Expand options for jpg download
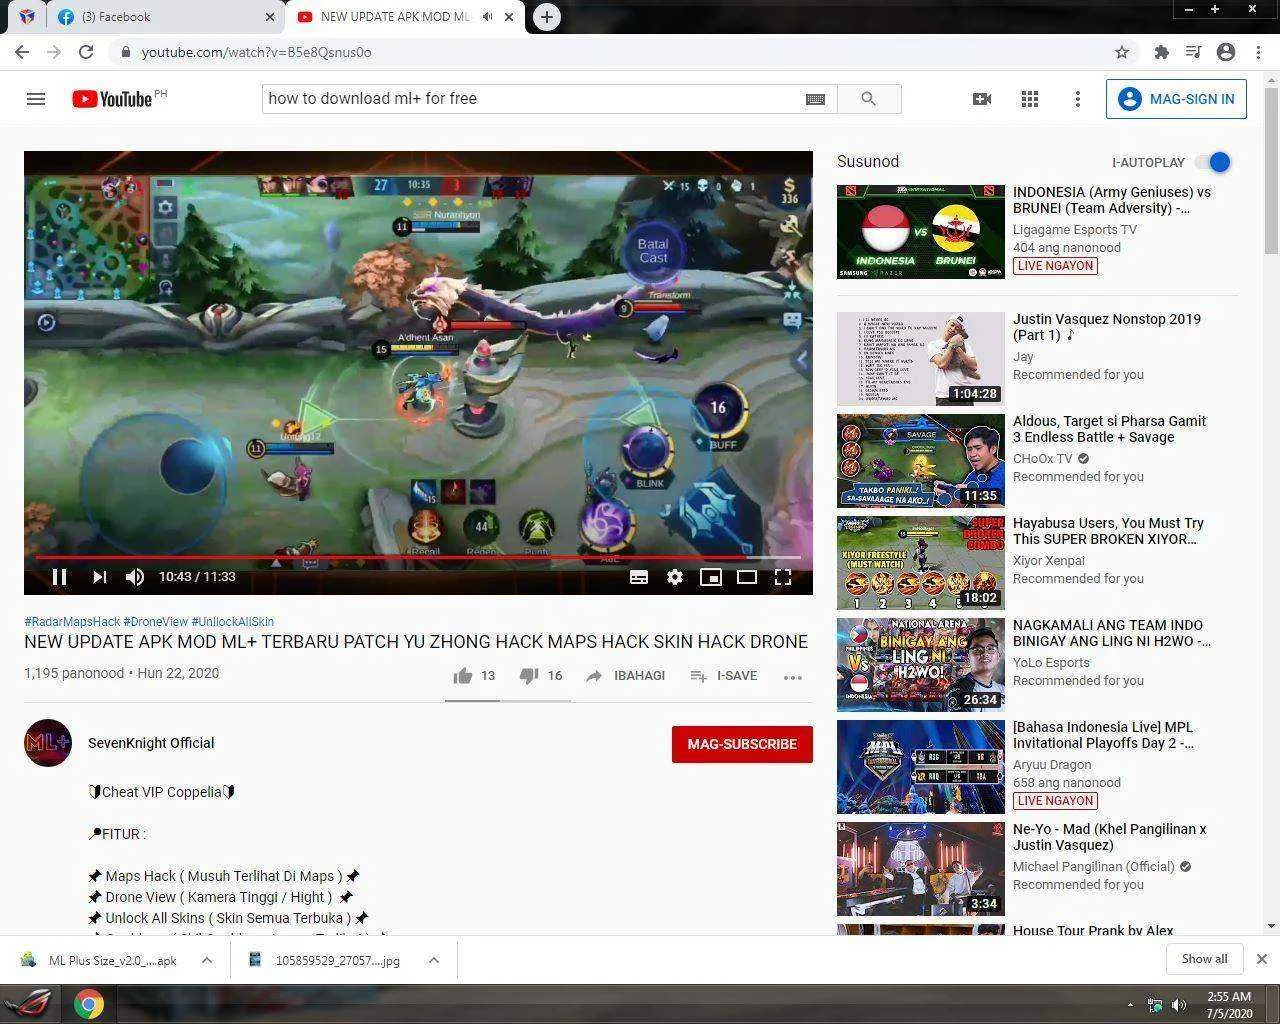 pos(434,960)
